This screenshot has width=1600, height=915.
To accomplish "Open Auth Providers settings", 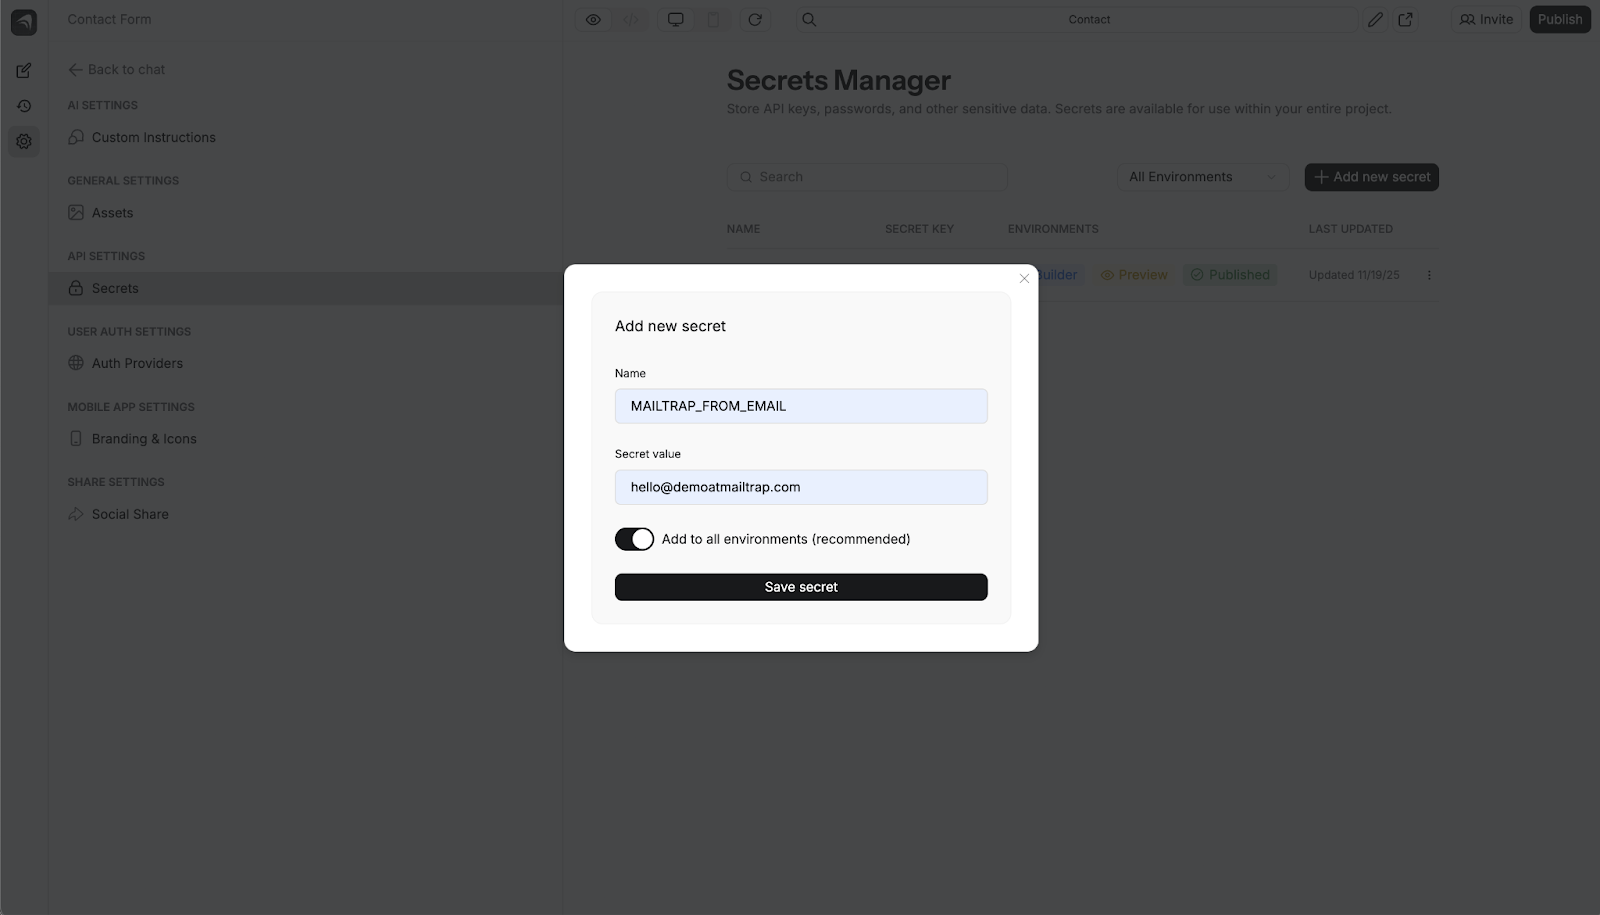I will pos(136,363).
